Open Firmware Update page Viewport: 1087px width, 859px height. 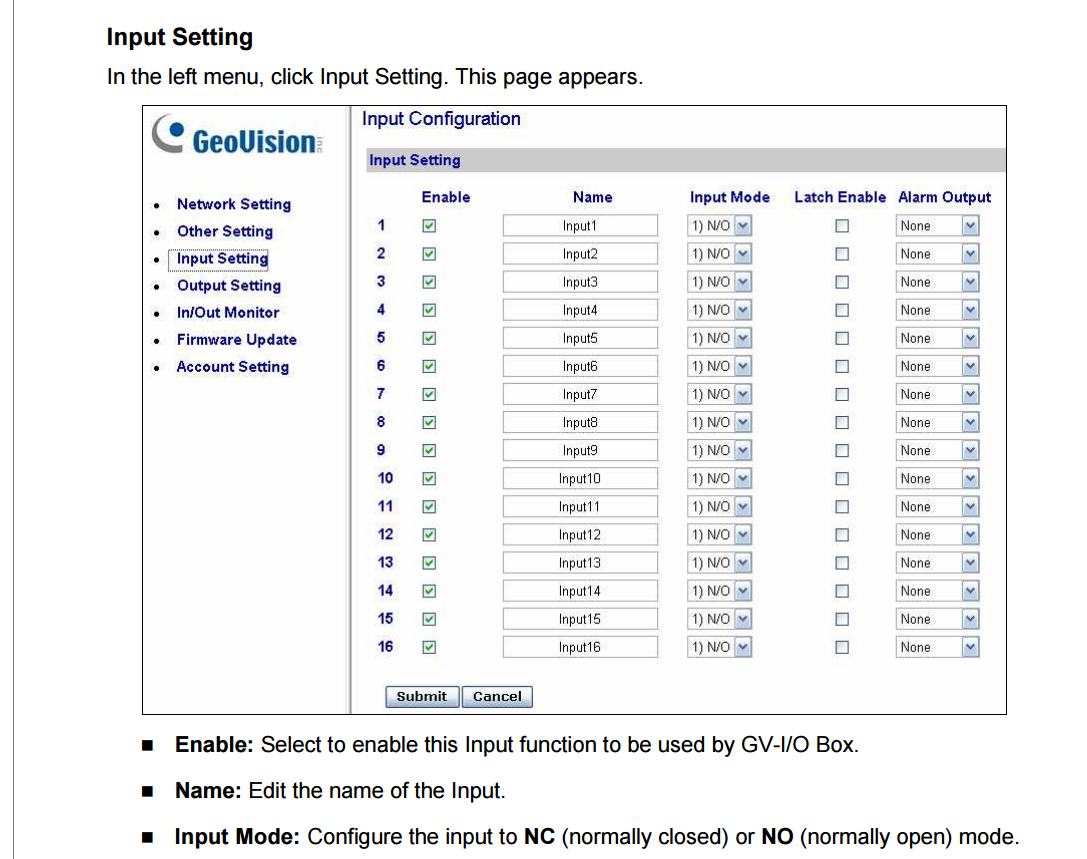236,340
